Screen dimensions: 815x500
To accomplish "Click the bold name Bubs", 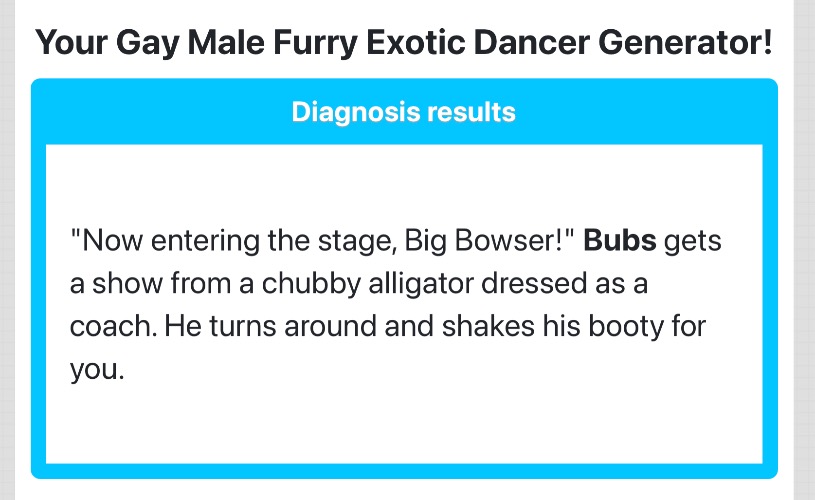I will 620,241.
